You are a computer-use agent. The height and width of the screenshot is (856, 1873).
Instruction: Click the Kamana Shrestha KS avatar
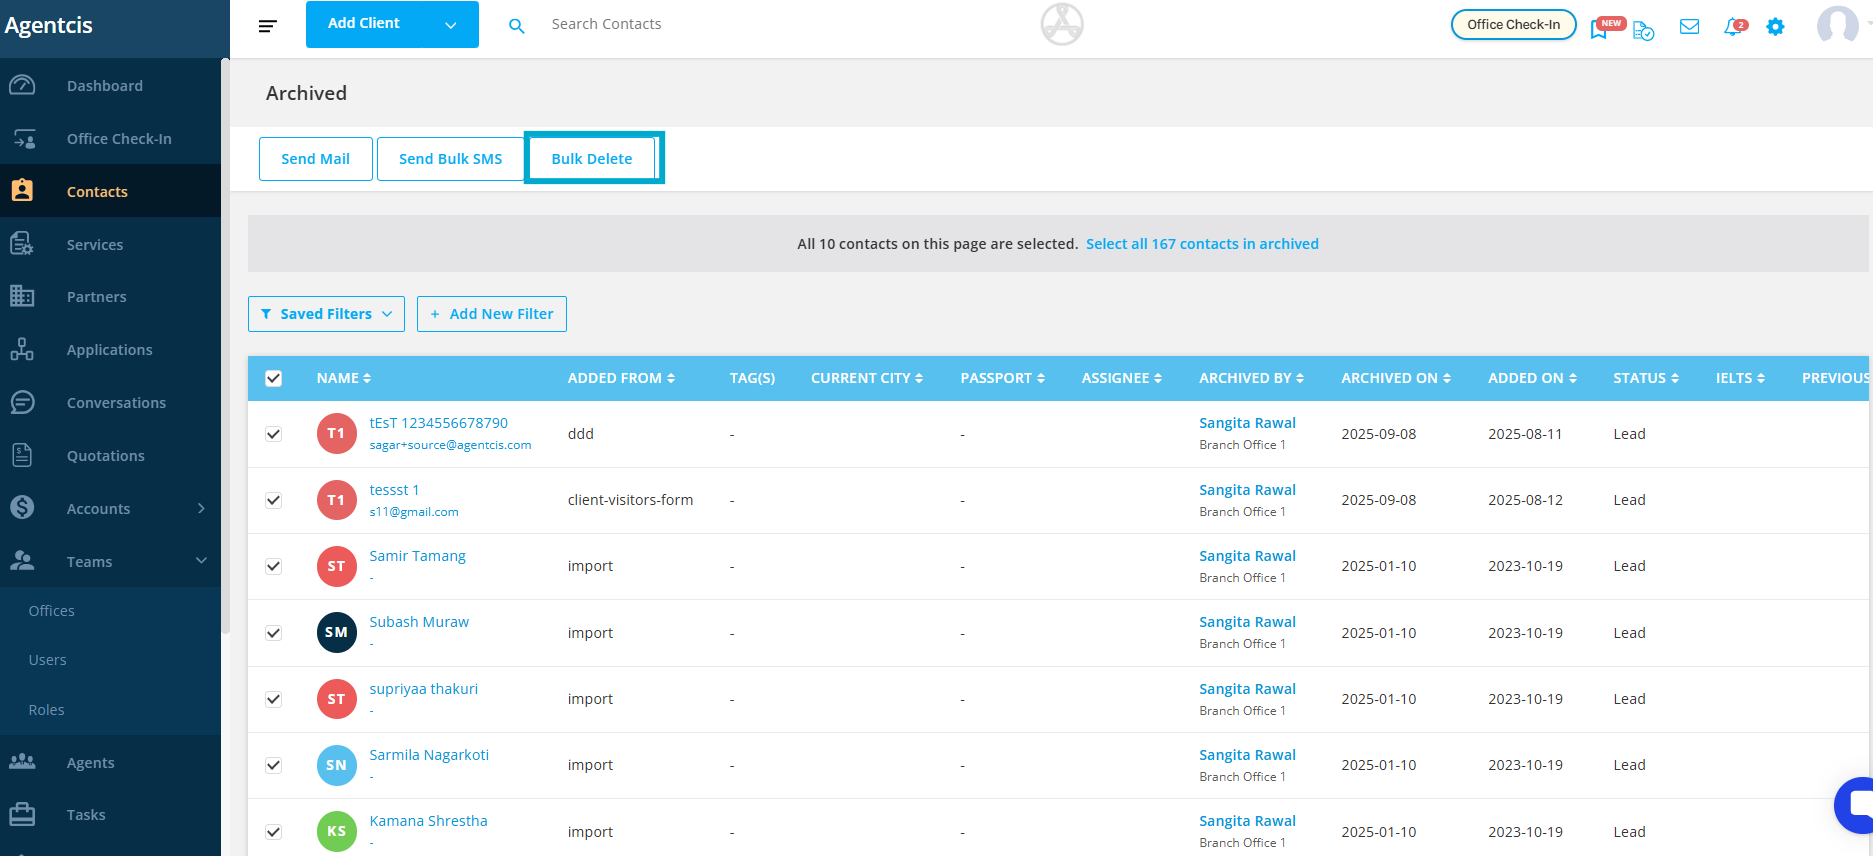(337, 831)
